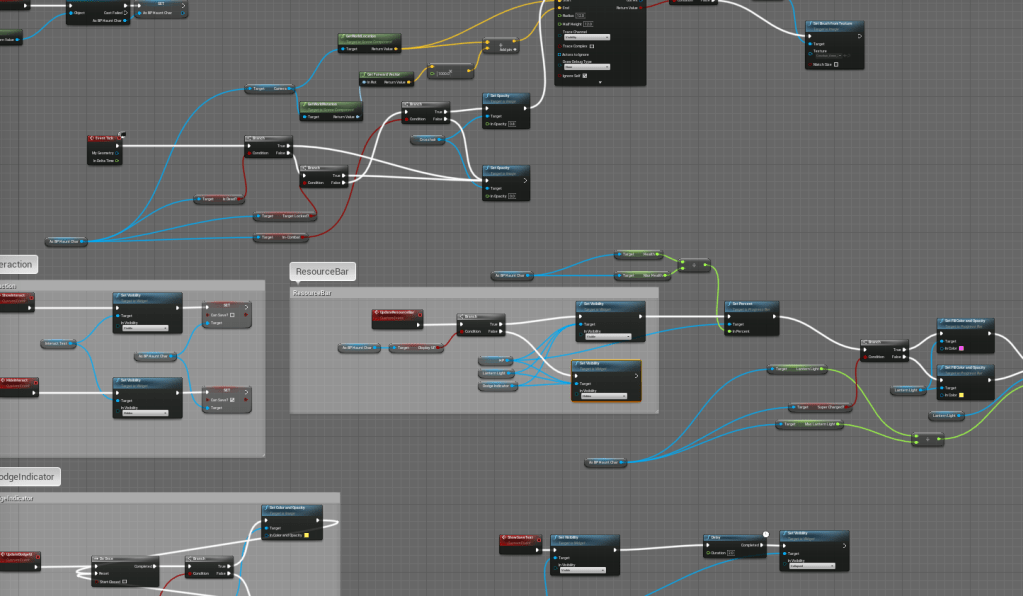Select the UpdateResourceBar custom event node
Image resolution: width=1023 pixels, height=596 pixels.
[397, 314]
